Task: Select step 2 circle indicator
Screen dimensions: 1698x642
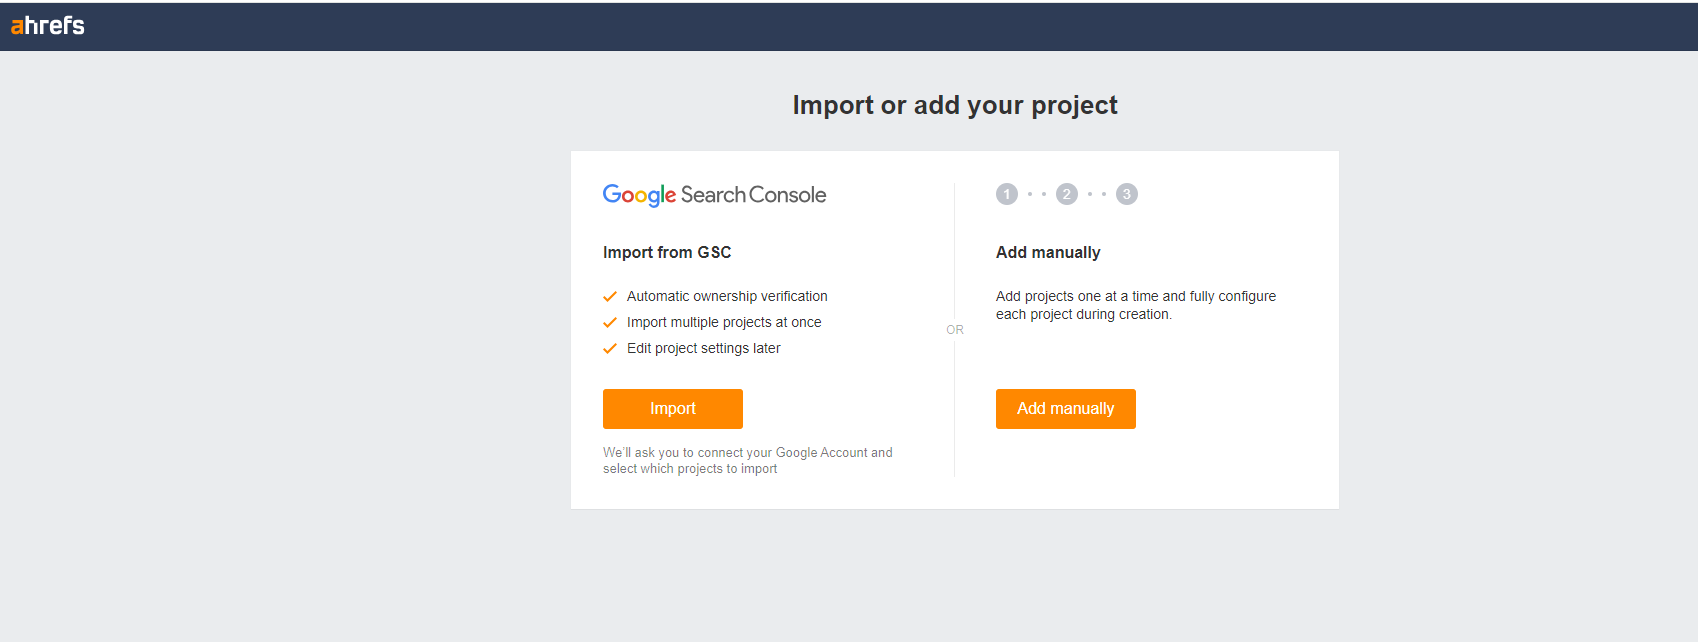Action: click(1067, 194)
